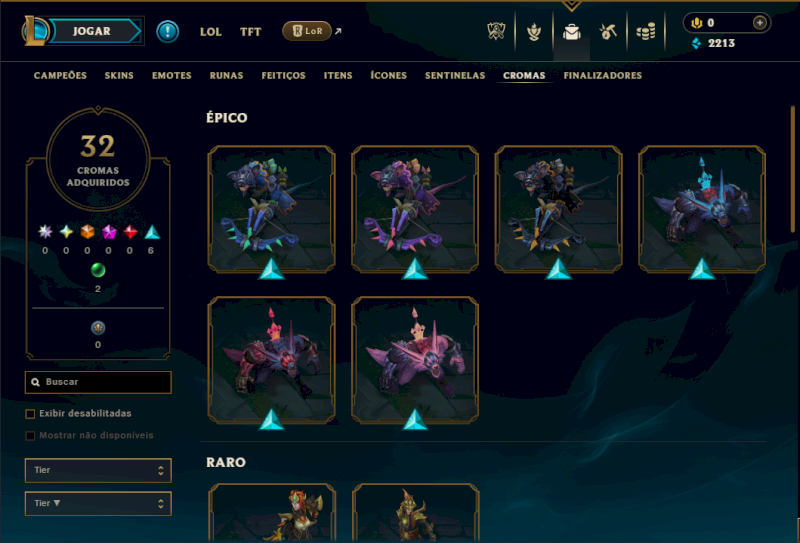The width and height of the screenshot is (800, 543).
Task: Click the blue exclamation notification icon
Action: pyautogui.click(x=167, y=32)
